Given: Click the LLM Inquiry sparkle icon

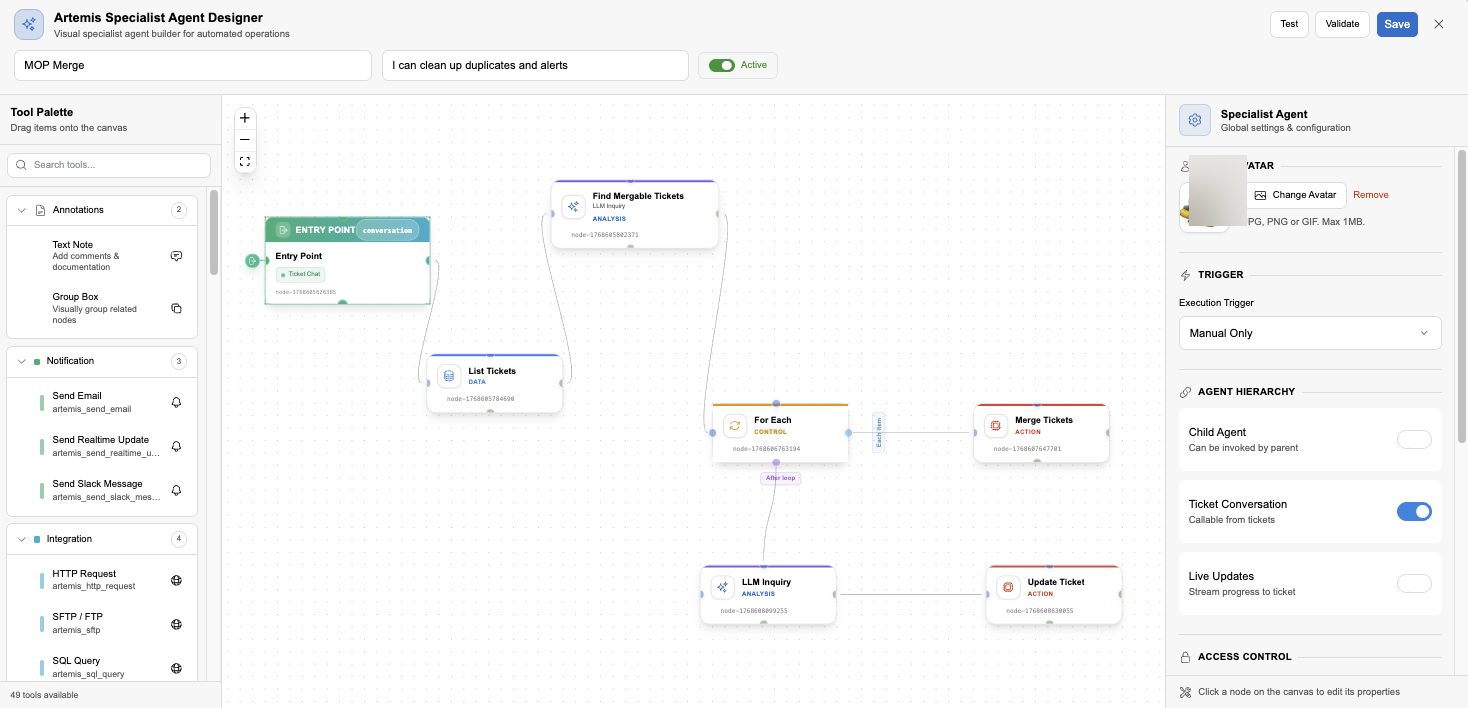Looking at the screenshot, I should point(721,587).
